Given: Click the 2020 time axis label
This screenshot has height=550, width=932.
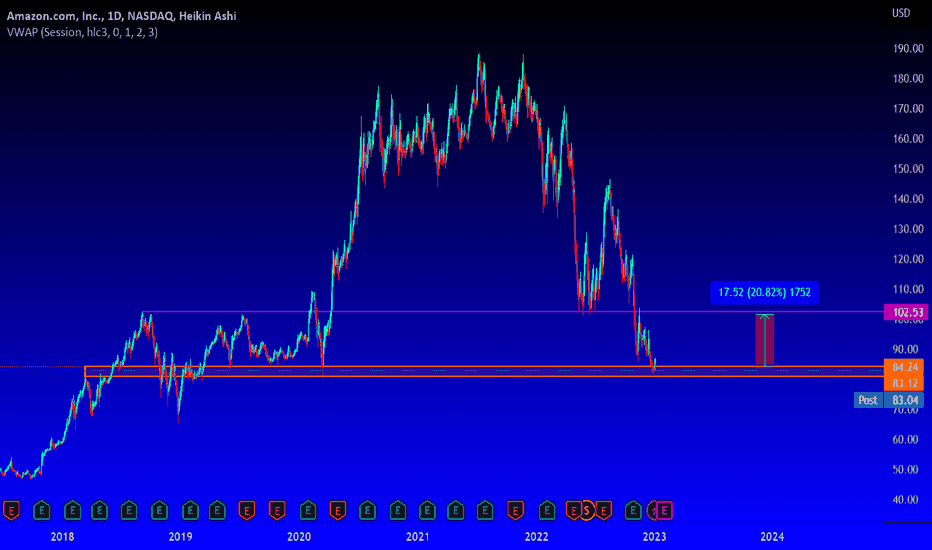Looking at the screenshot, I should 299,537.
